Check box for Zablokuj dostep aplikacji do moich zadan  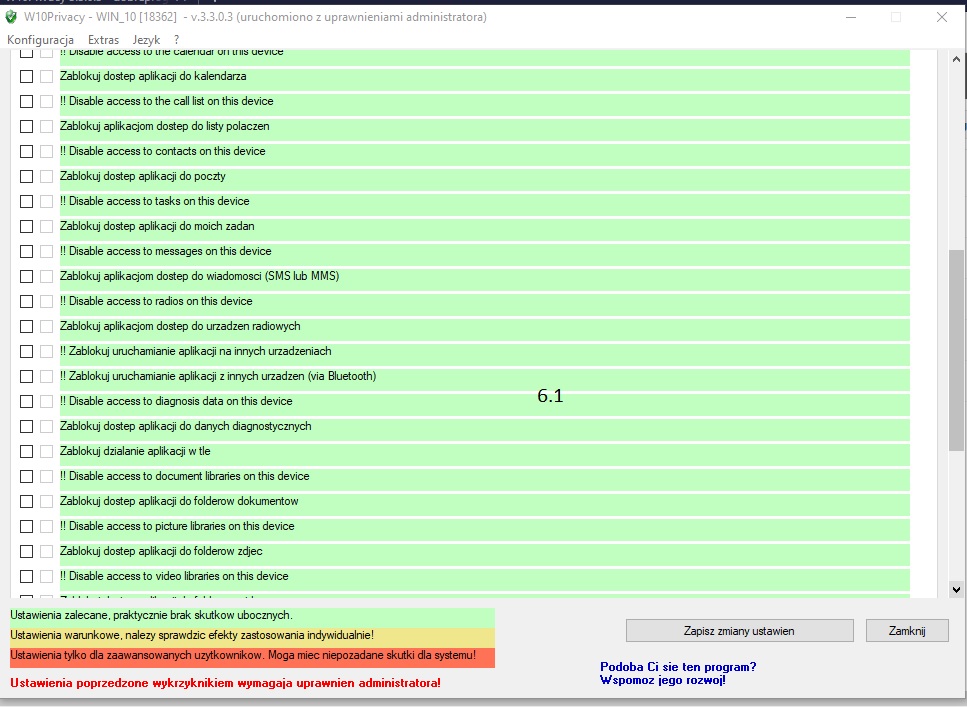pyautogui.click(x=27, y=226)
